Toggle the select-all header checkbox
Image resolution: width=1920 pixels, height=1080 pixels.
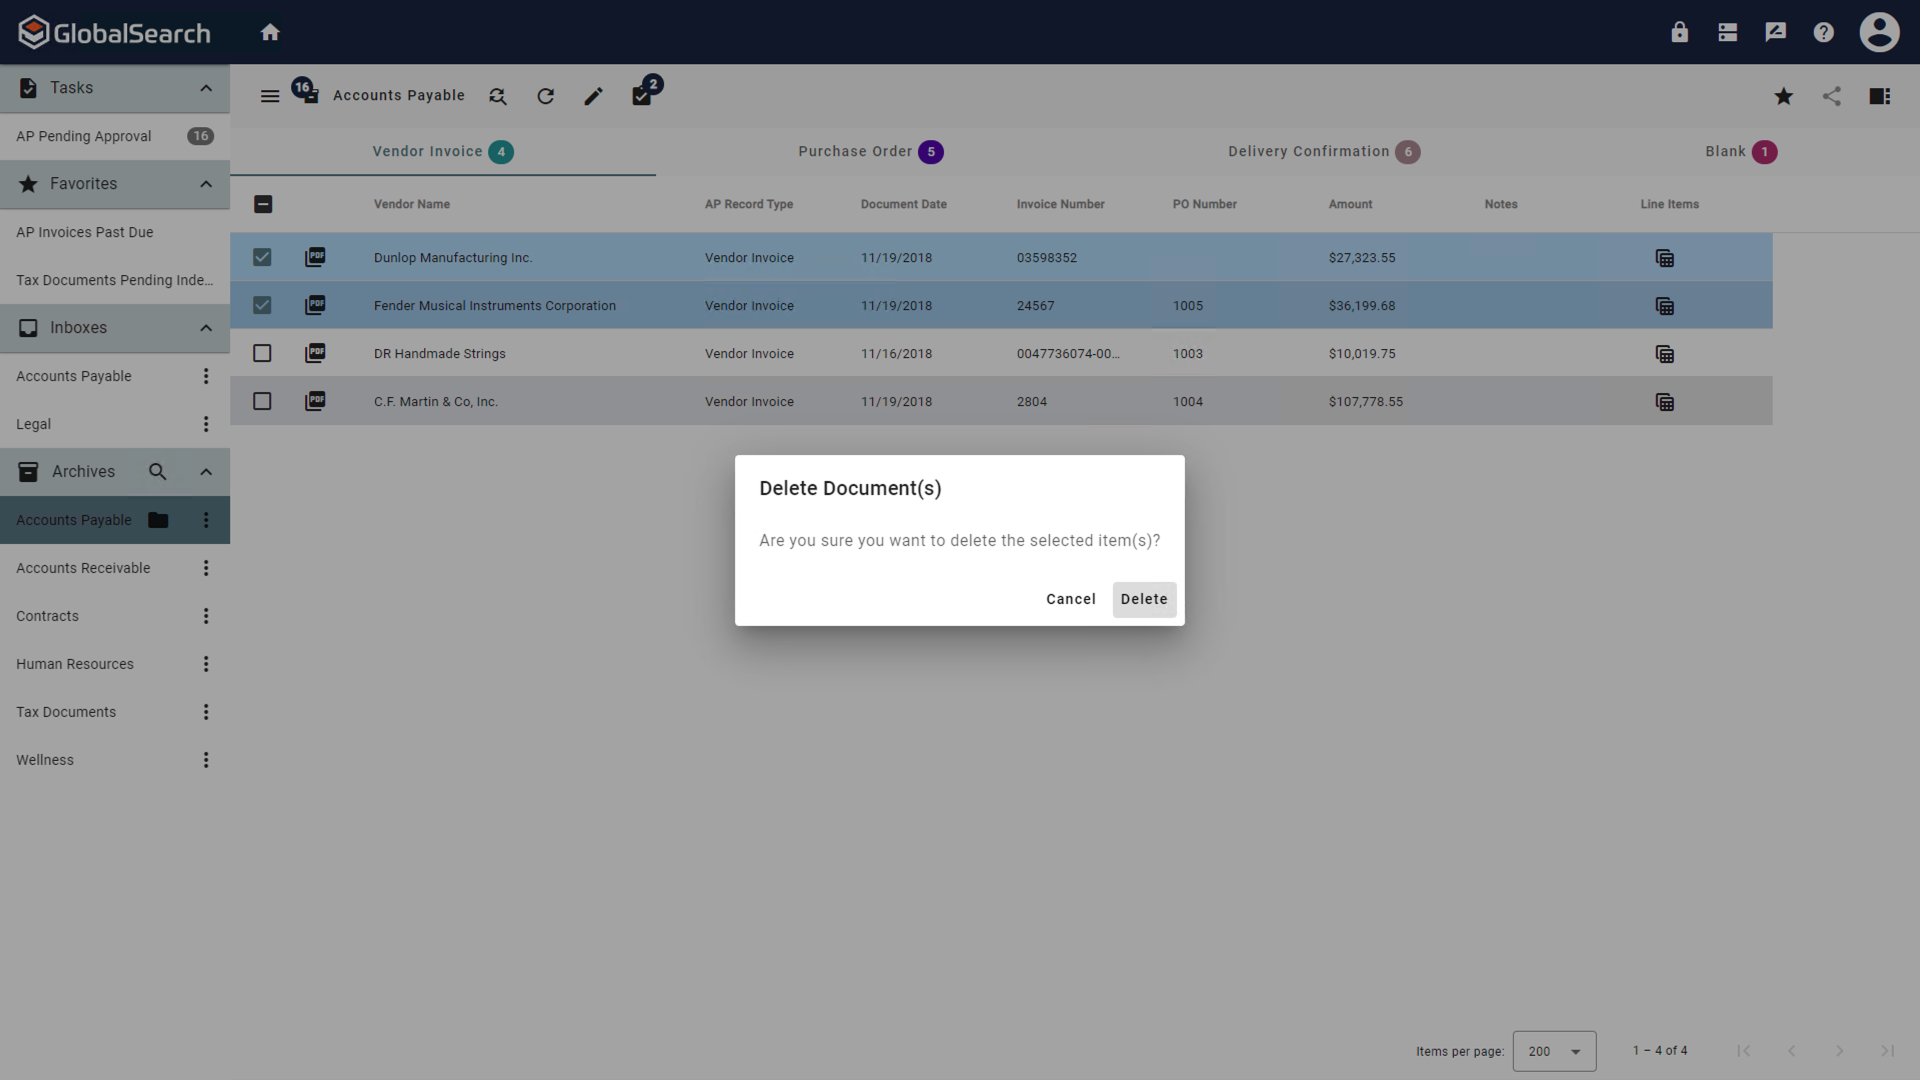(x=263, y=204)
